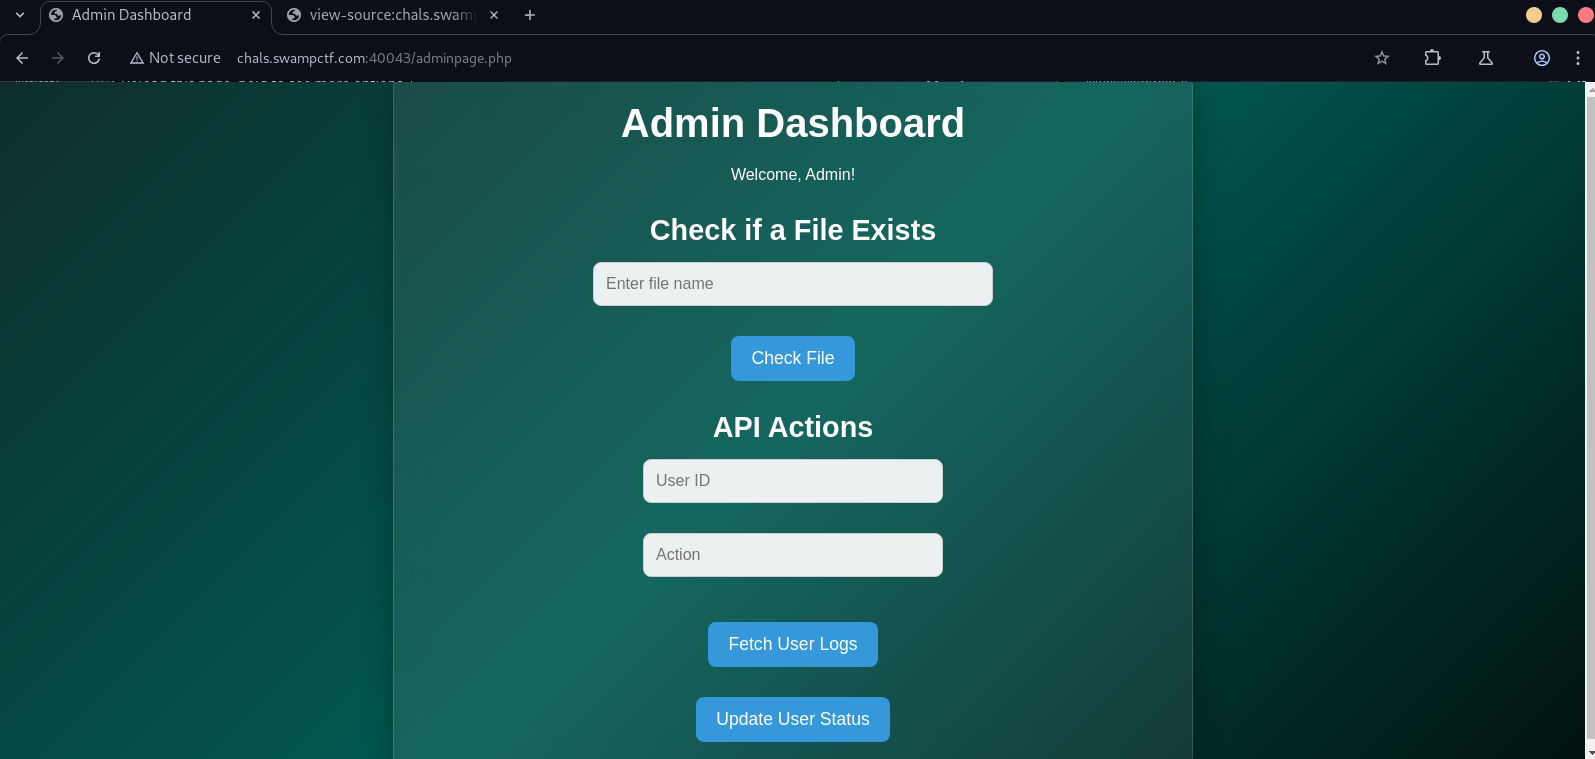
Task: Open the extensions puzzle icon
Action: [x=1432, y=58]
